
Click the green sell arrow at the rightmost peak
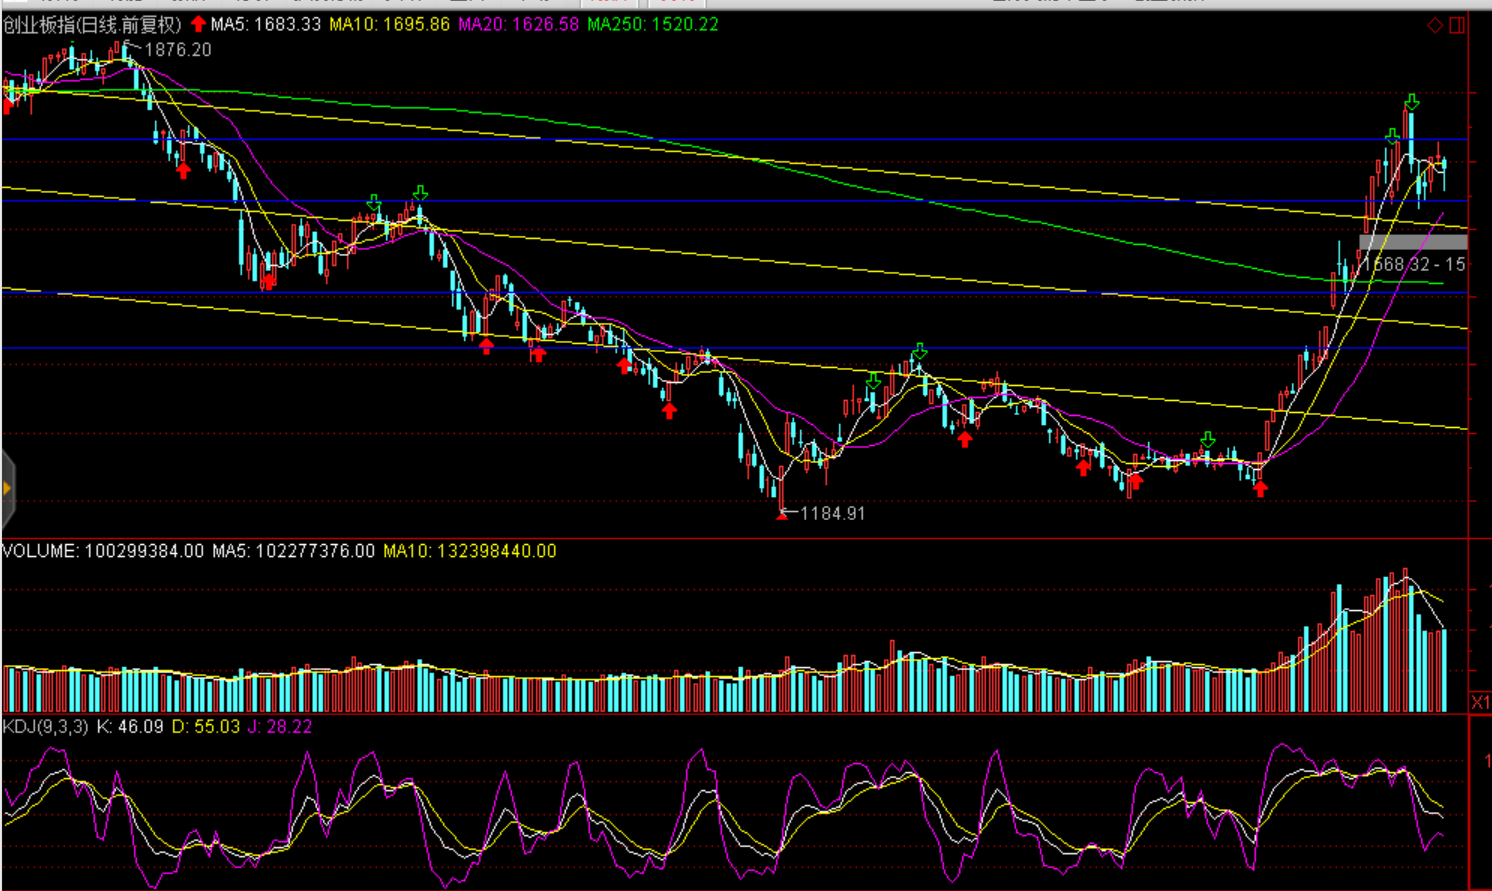pyautogui.click(x=1411, y=102)
